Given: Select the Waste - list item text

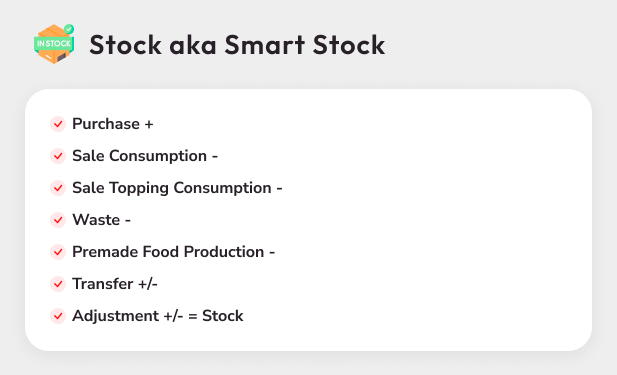Looking at the screenshot, I should click(x=102, y=220).
